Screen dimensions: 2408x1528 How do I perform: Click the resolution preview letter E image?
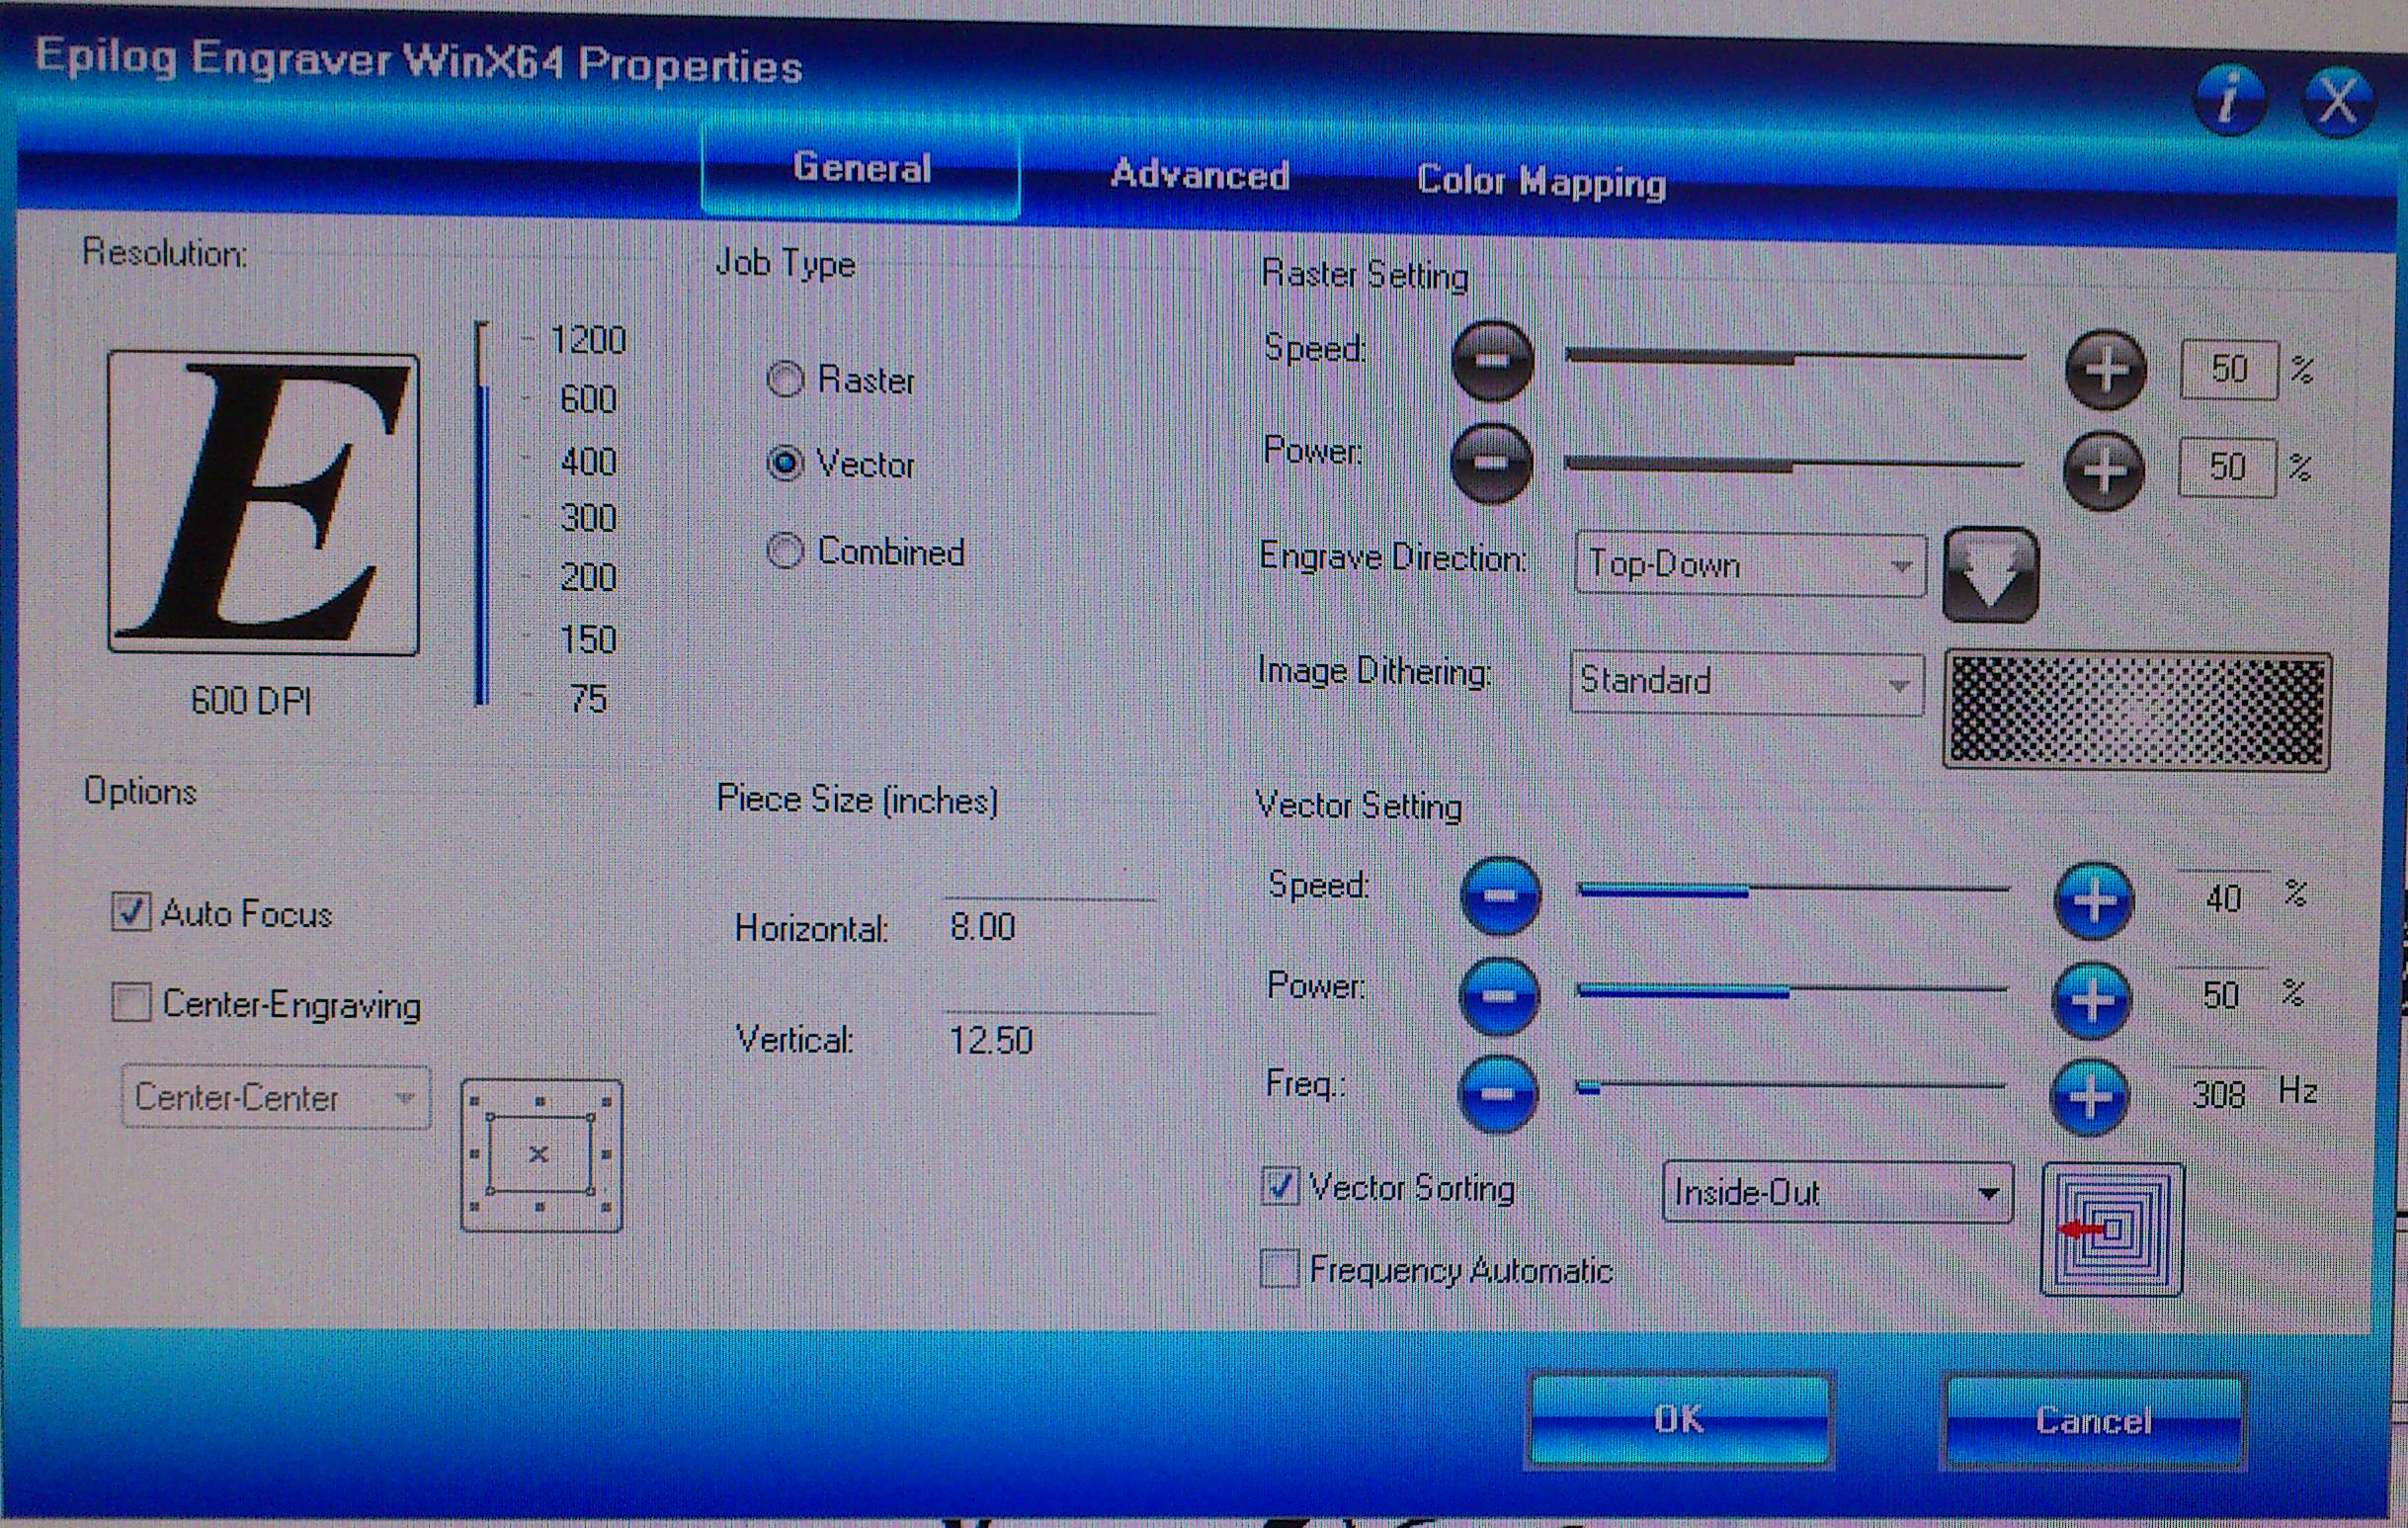(x=263, y=503)
